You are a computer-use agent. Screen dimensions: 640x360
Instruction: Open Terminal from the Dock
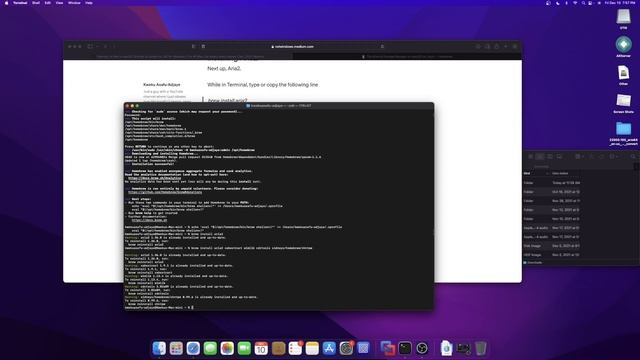coord(405,348)
